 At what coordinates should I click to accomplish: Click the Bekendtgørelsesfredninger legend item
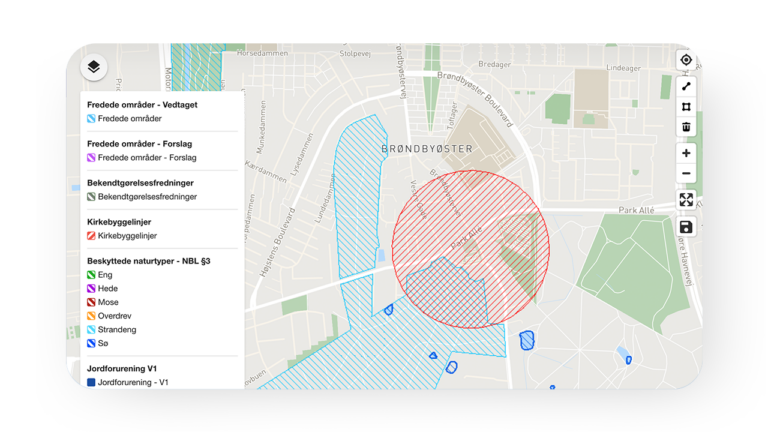pyautogui.click(x=147, y=197)
